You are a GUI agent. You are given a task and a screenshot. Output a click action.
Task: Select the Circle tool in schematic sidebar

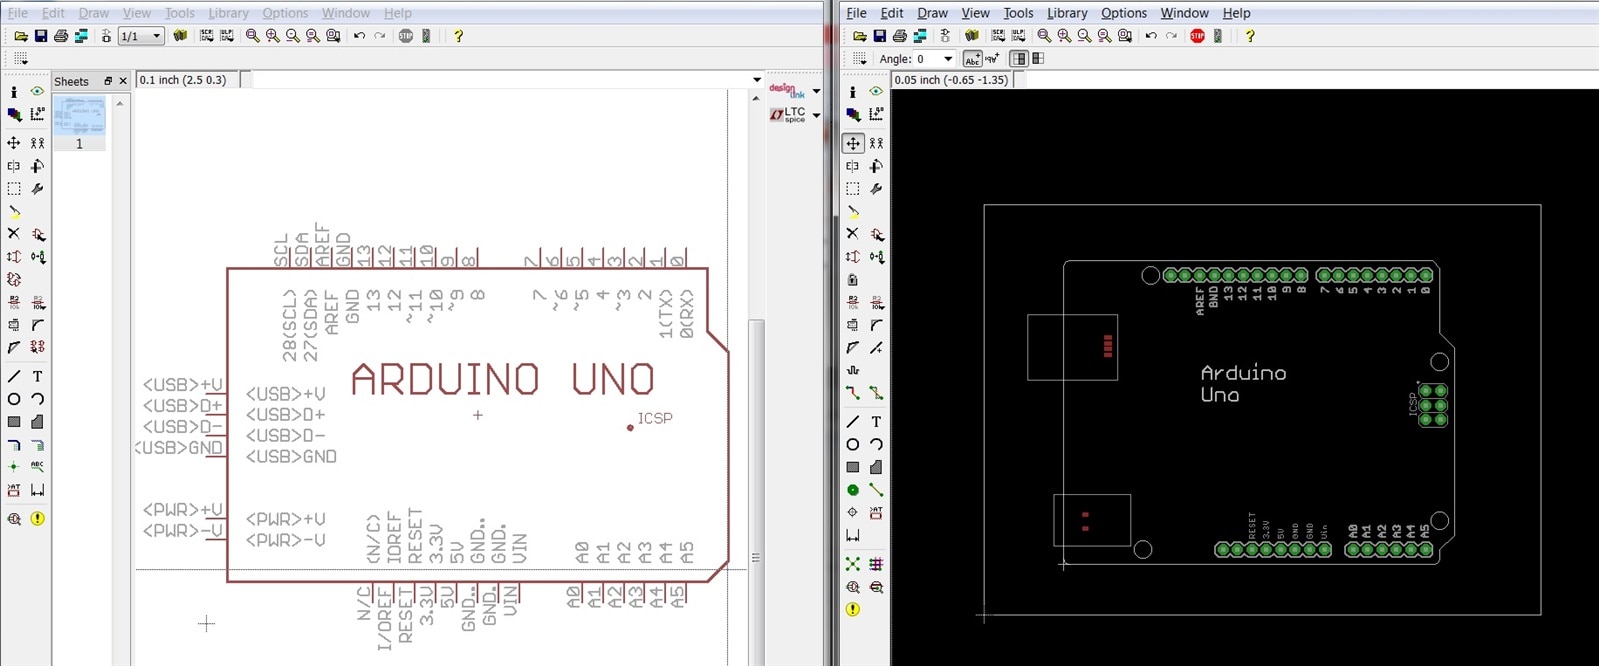pyautogui.click(x=14, y=399)
